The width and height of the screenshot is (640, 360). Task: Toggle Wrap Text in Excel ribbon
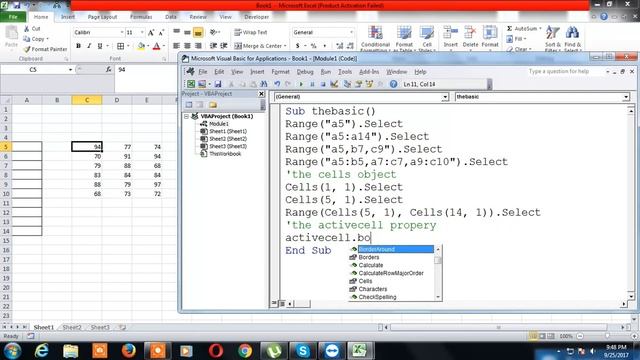(x=251, y=32)
